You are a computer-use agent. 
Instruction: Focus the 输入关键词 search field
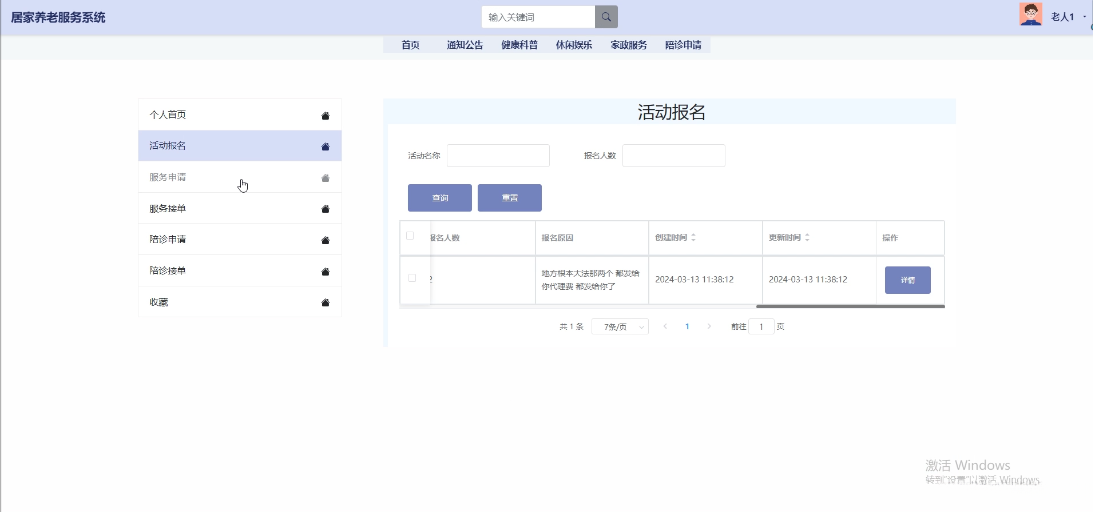pos(538,17)
